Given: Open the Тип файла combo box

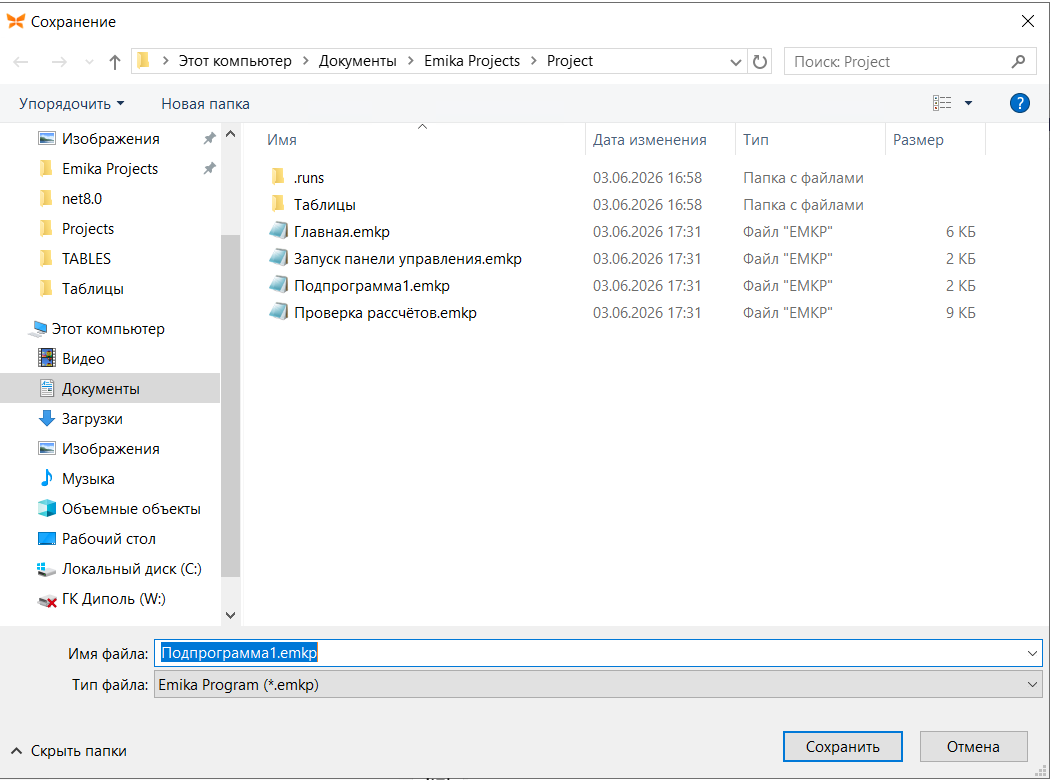Looking at the screenshot, I should coord(598,684).
